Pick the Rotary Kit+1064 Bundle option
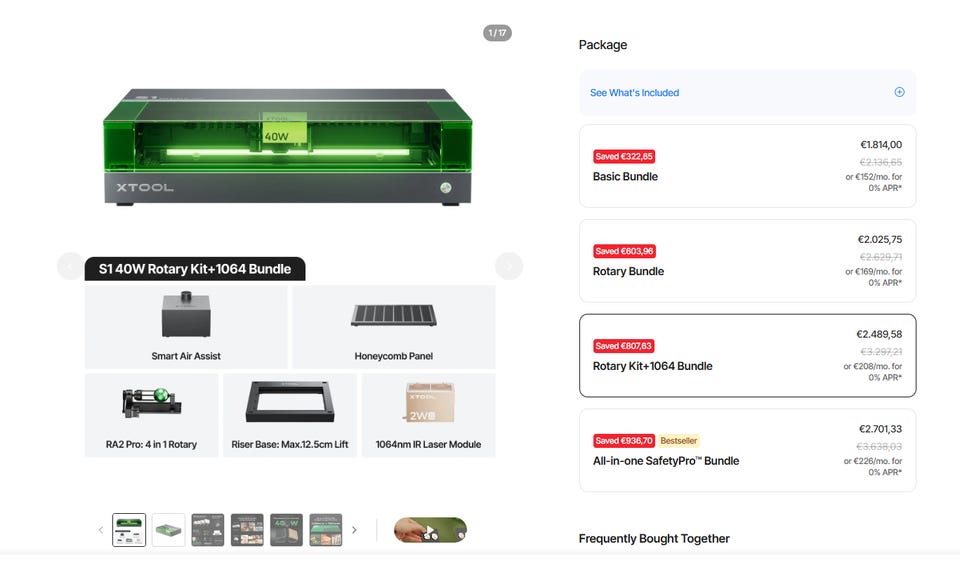Screen dimensions: 960x563 point(748,356)
